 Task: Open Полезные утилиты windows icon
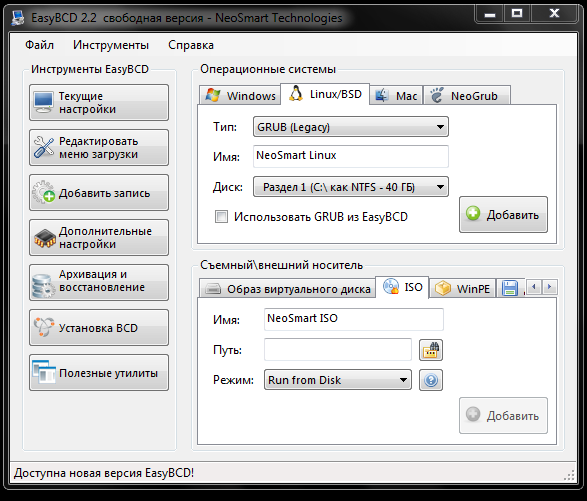(x=44, y=372)
